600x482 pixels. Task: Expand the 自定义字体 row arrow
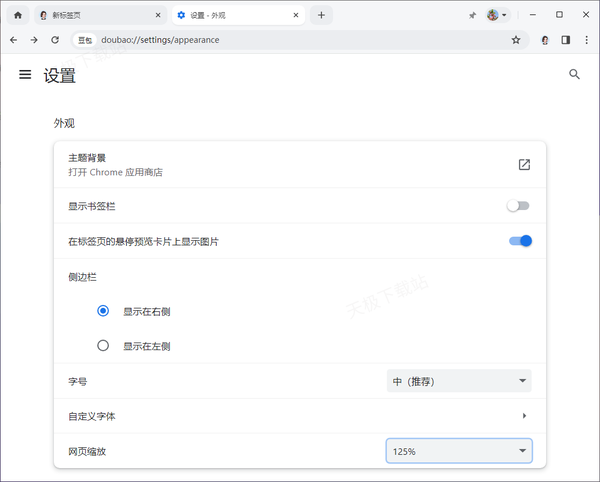coord(524,416)
